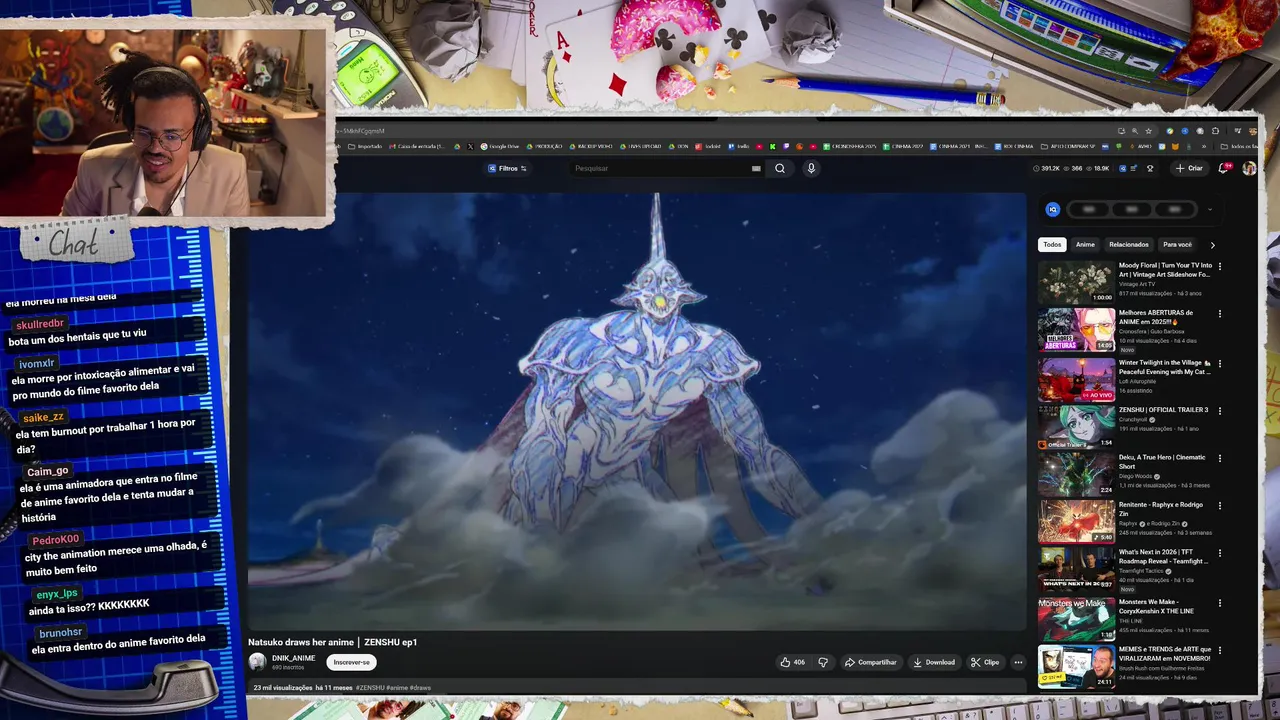
Task: Open options menu for Monsters We Make
Action: pos(1220,603)
